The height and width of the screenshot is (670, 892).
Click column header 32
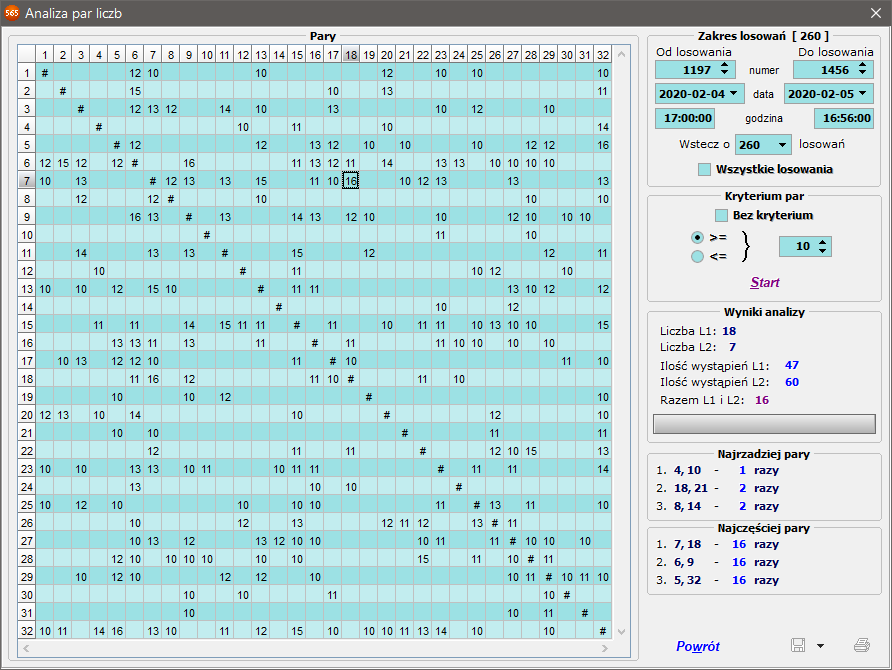coord(603,55)
